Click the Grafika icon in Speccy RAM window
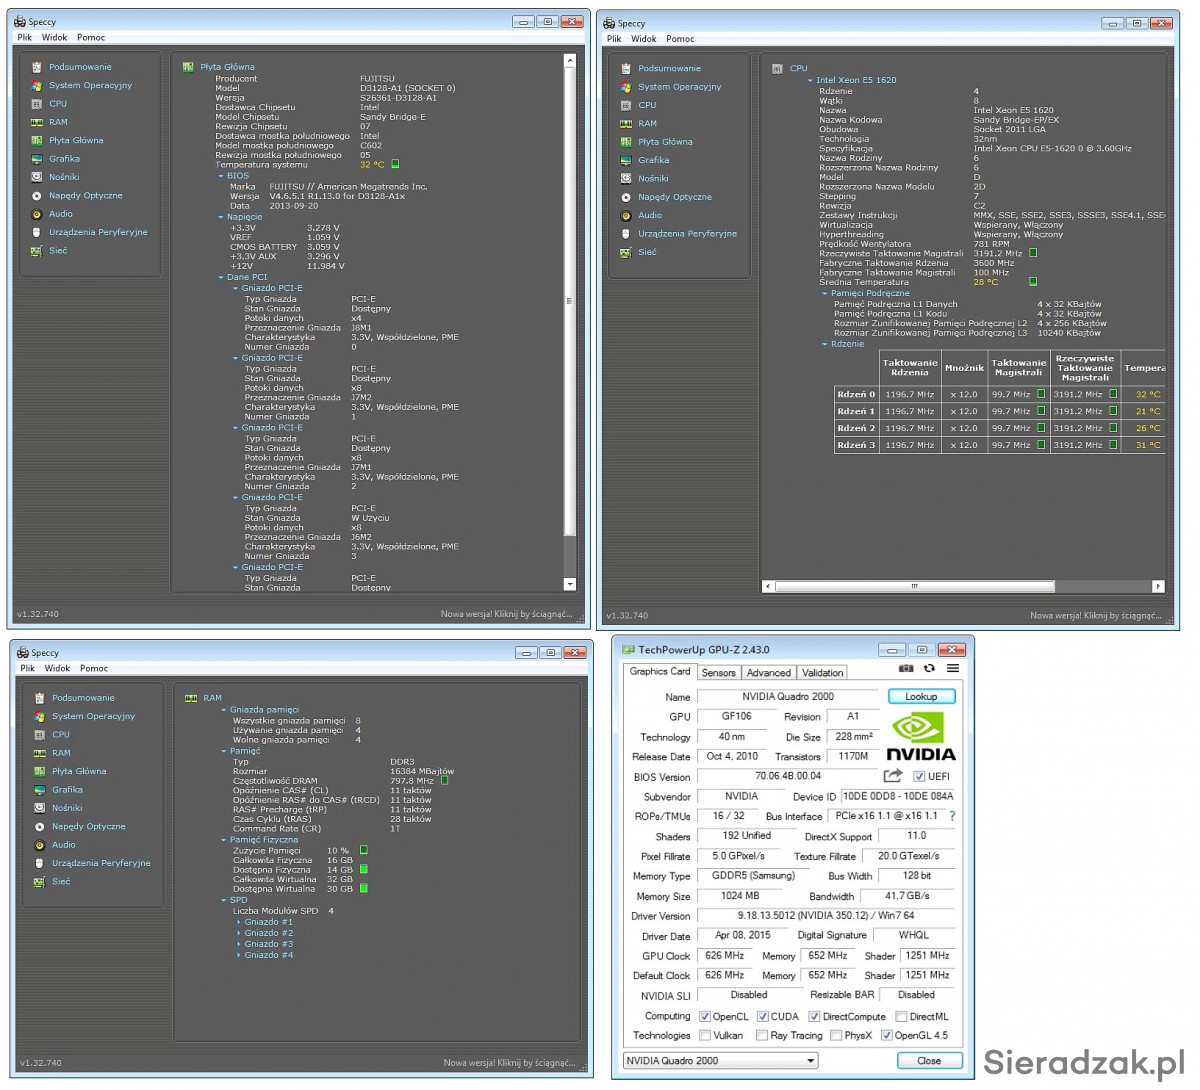 (x=40, y=790)
